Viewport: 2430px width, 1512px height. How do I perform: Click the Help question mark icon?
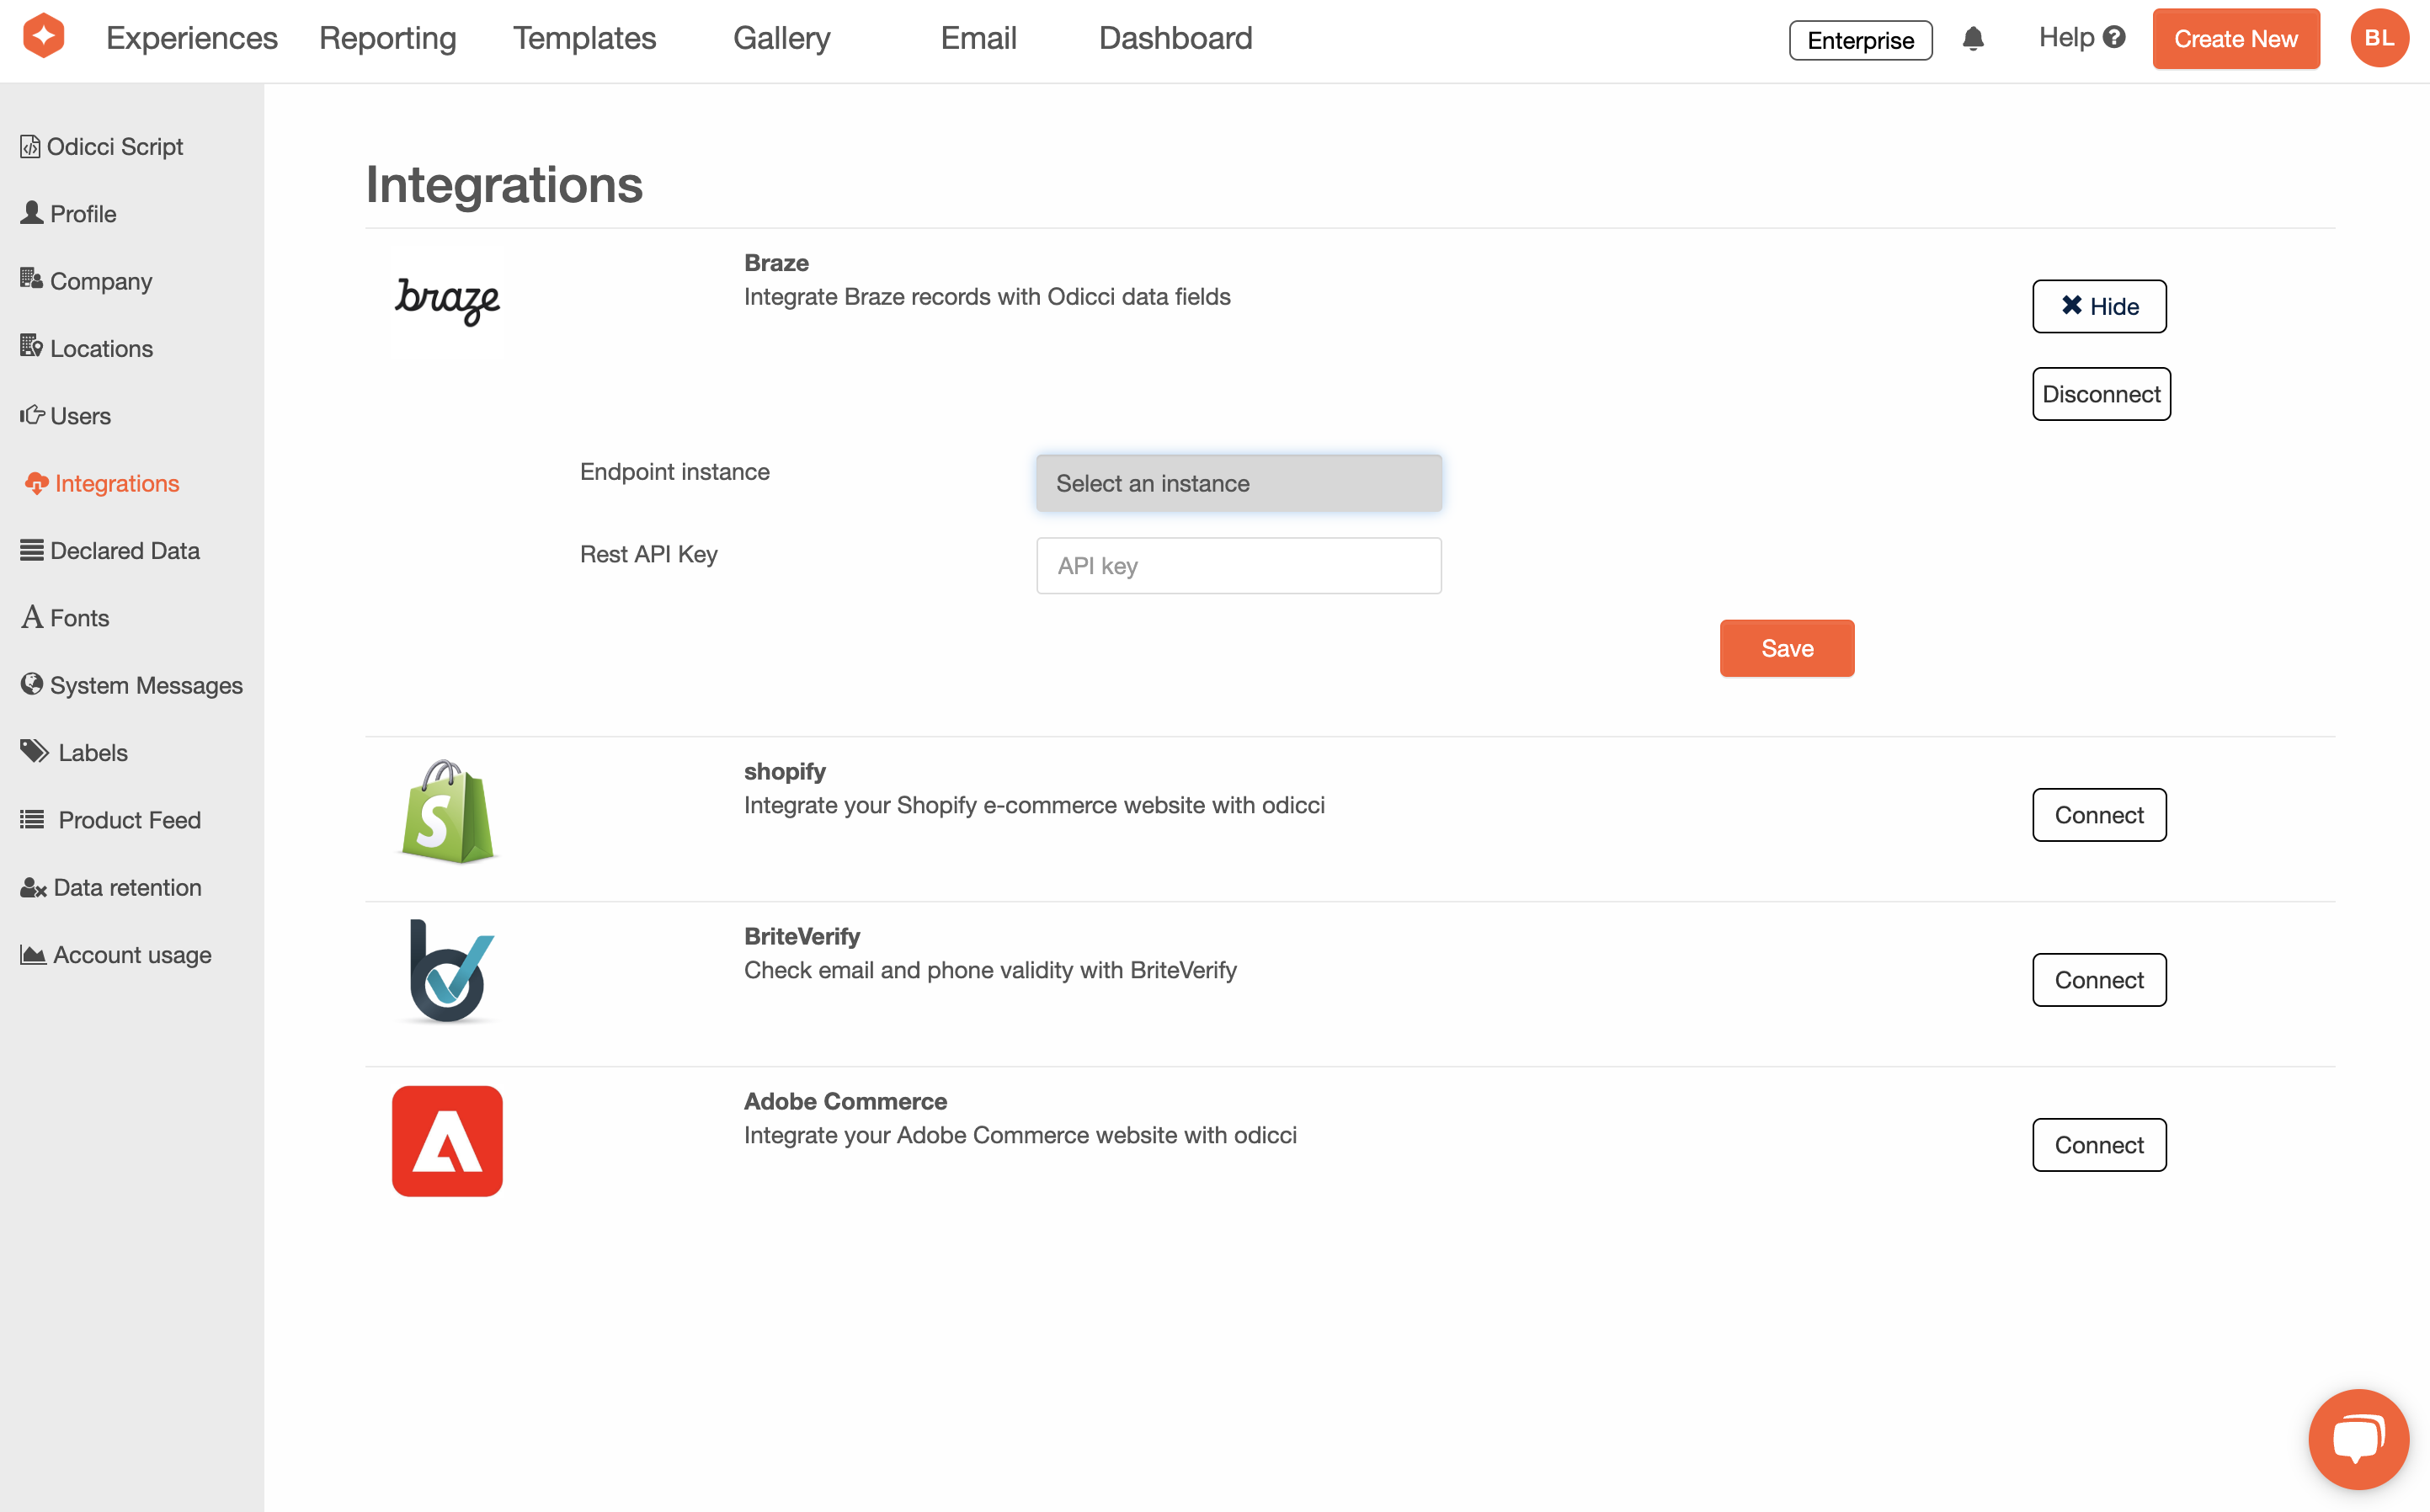click(2114, 38)
